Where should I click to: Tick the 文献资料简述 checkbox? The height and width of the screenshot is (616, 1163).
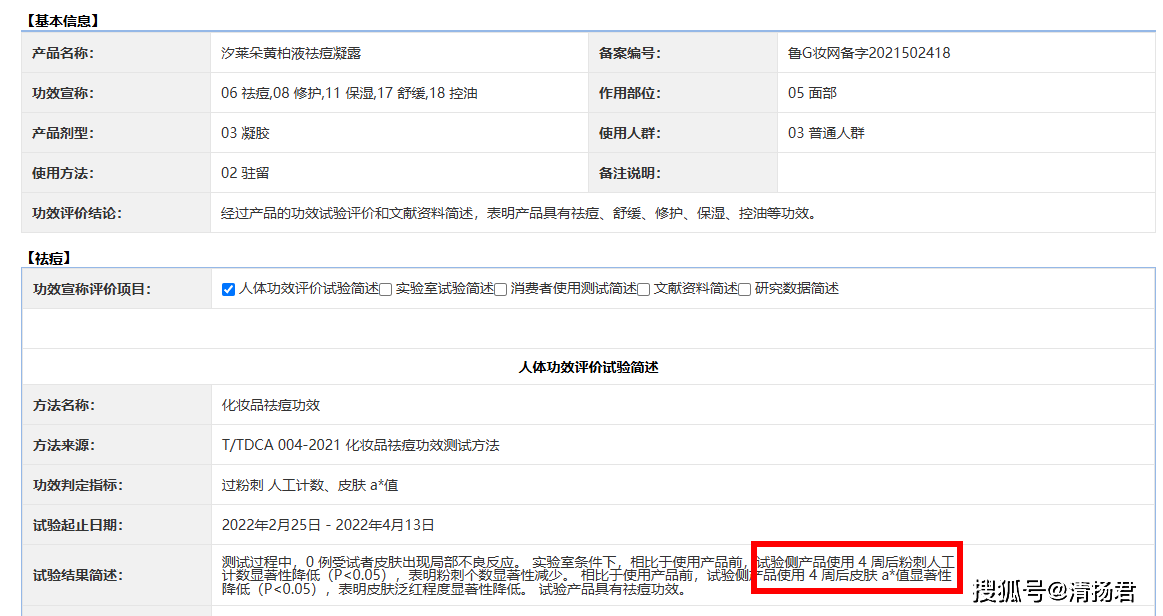(x=644, y=290)
